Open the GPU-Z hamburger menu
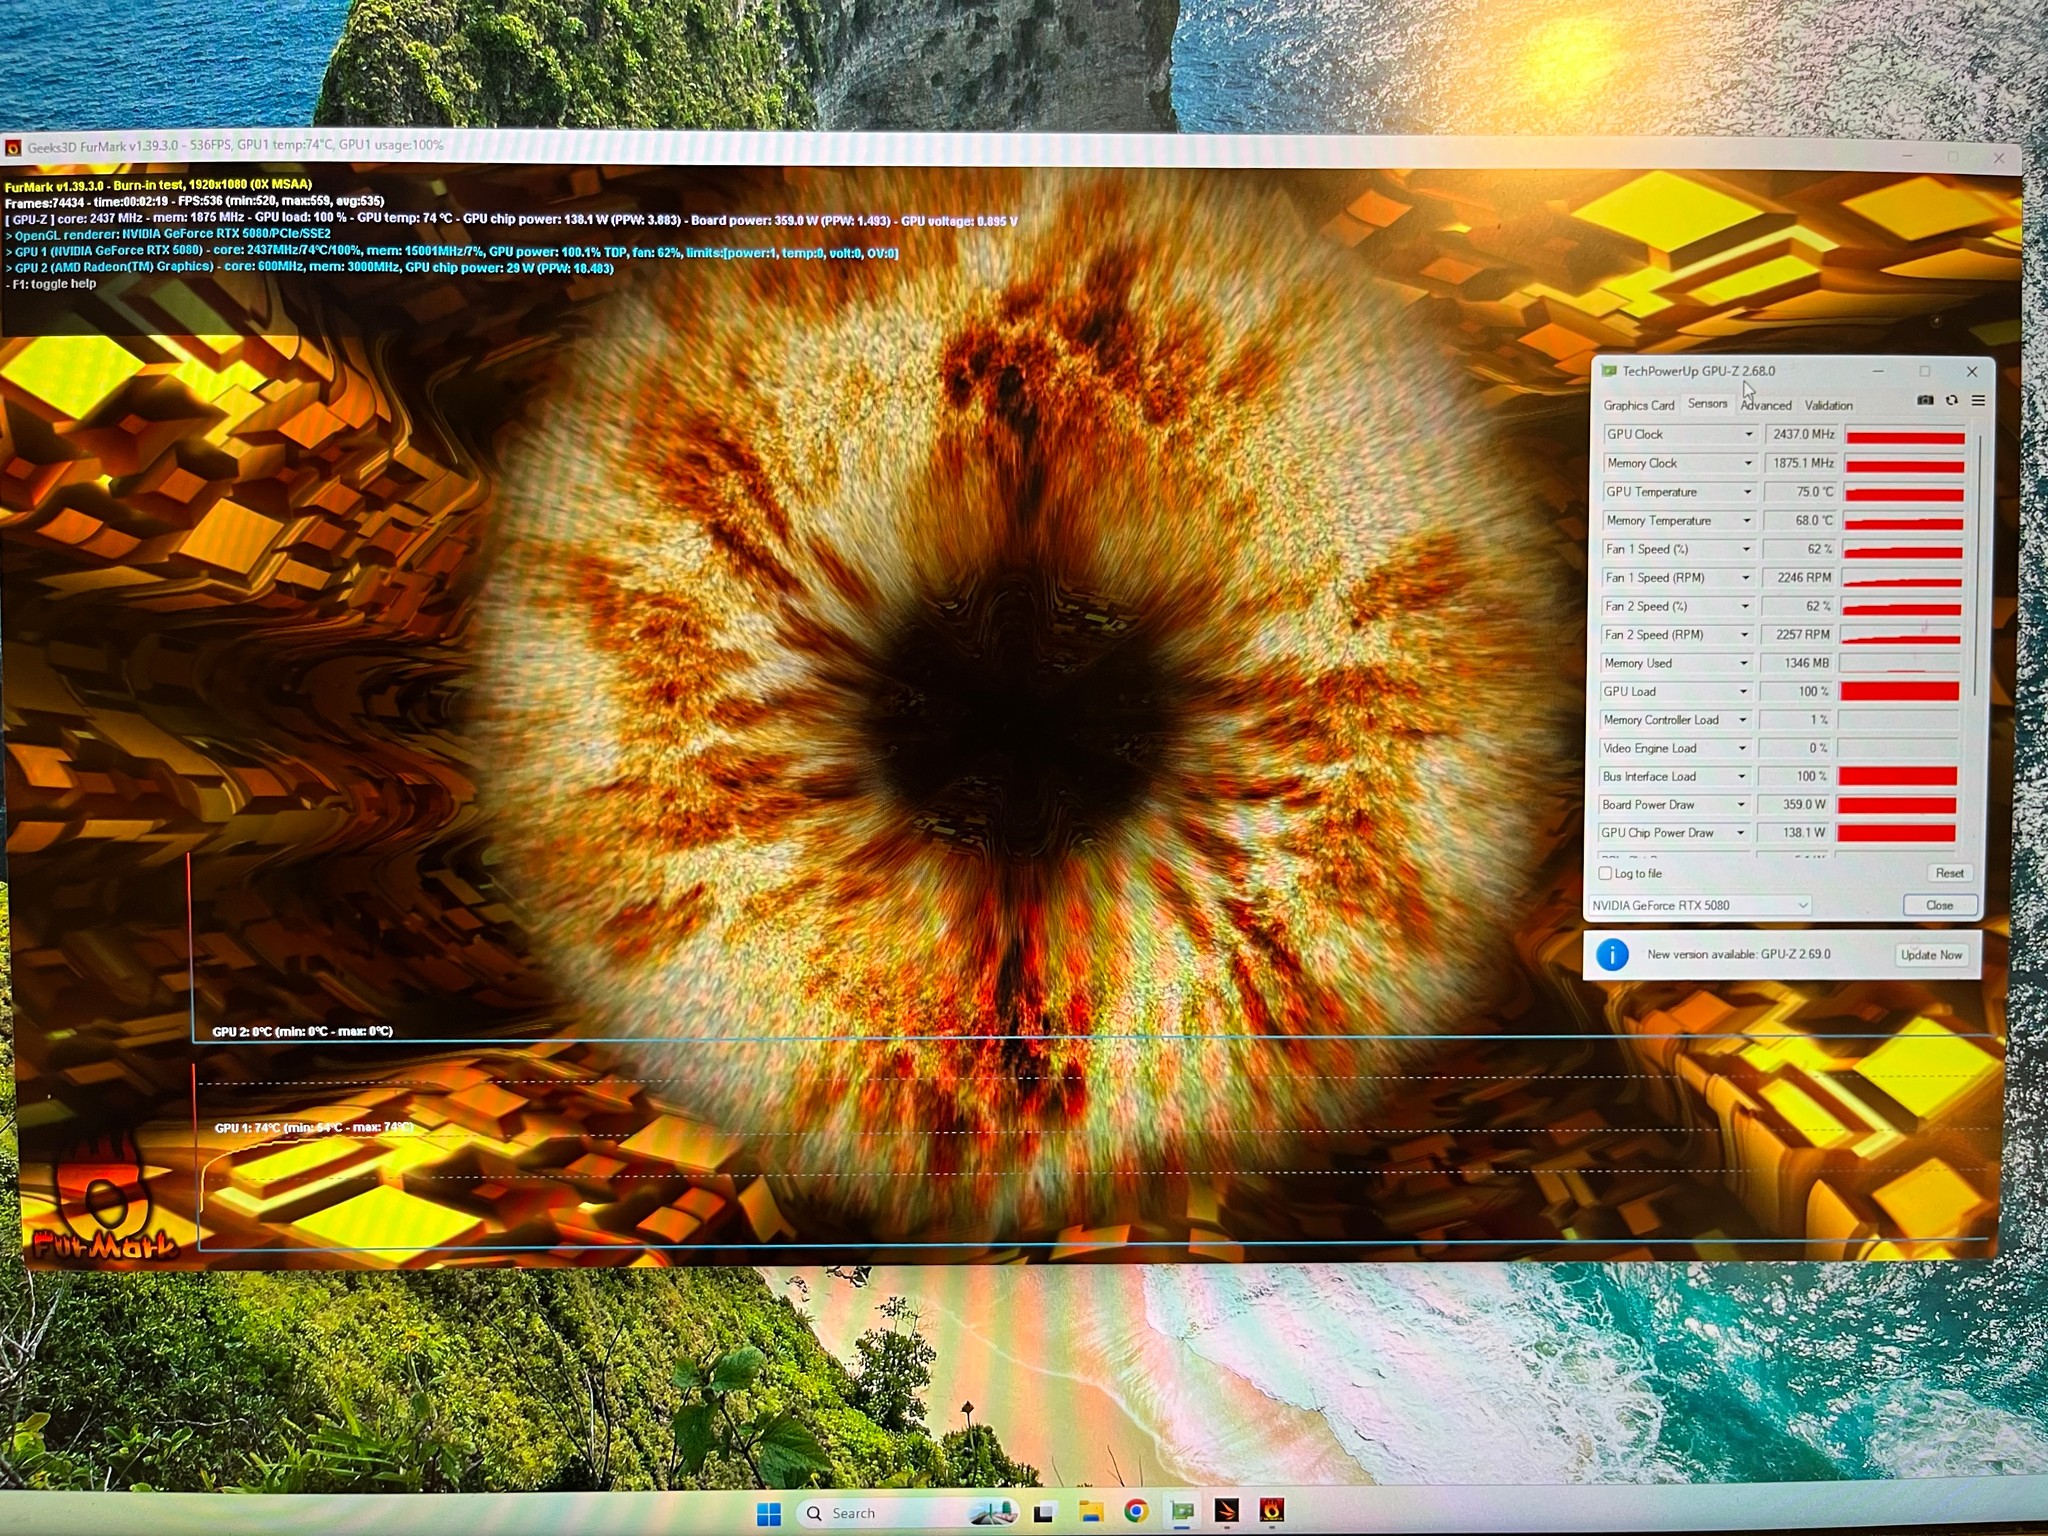The width and height of the screenshot is (2048, 1536). click(1978, 400)
